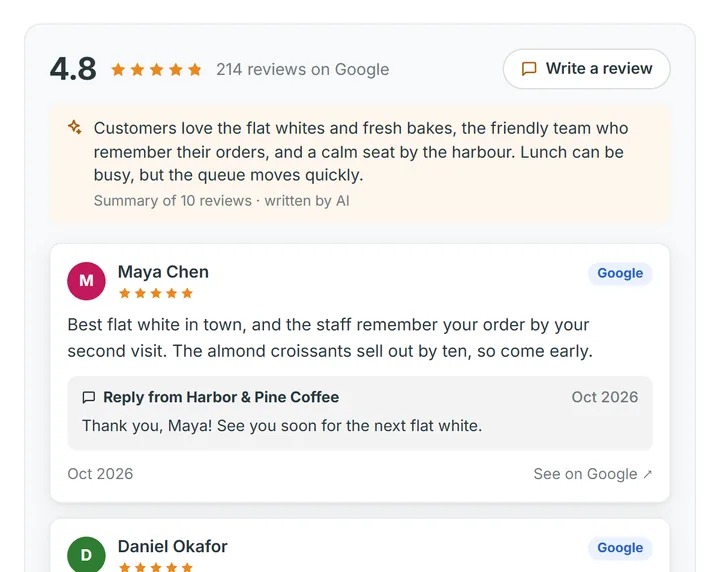The width and height of the screenshot is (720, 572).
Task: Click Daniel Okafor's green D avatar
Action: click(x=86, y=555)
